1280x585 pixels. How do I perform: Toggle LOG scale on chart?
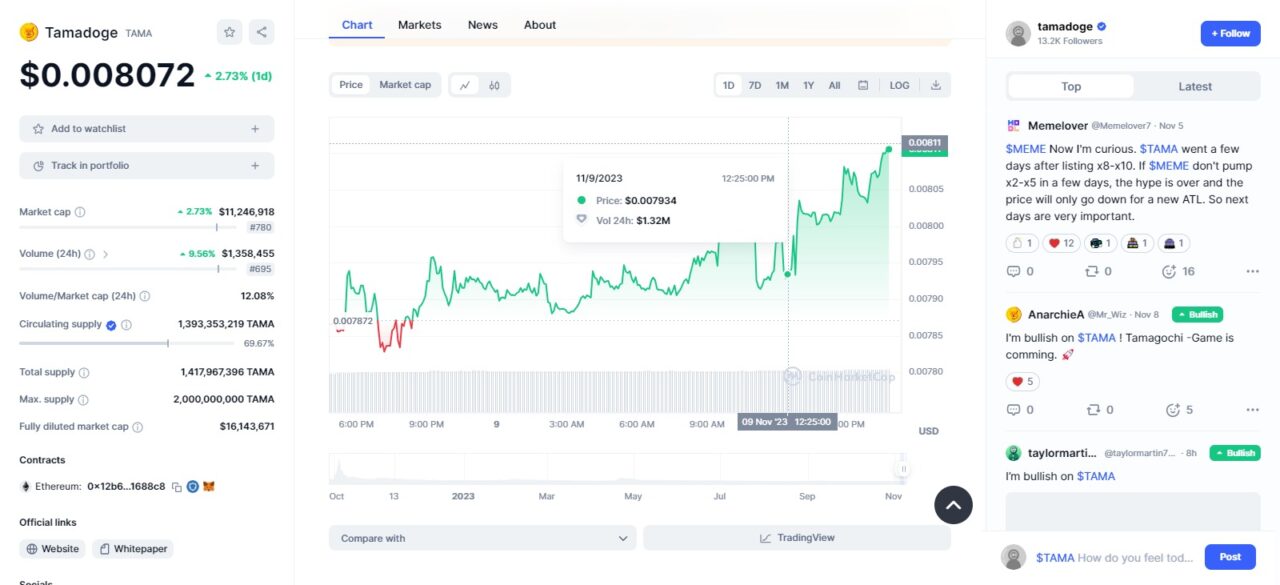[900, 85]
